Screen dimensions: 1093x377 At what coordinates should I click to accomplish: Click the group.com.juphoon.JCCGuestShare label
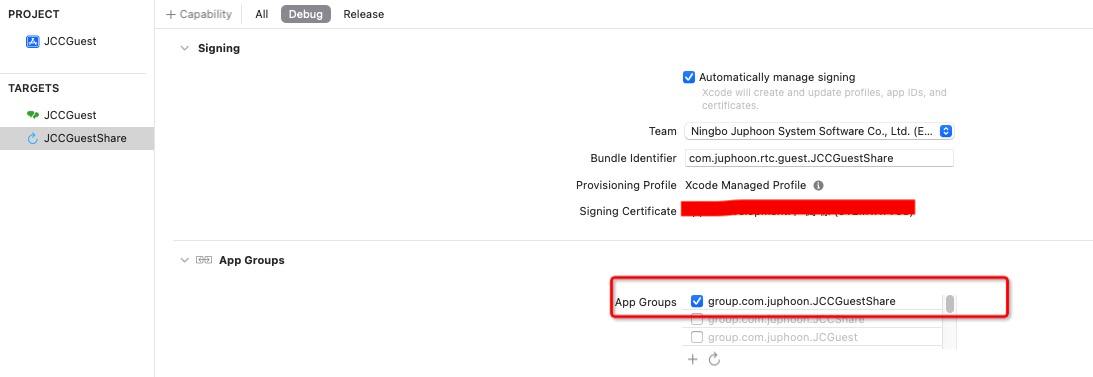[802, 301]
